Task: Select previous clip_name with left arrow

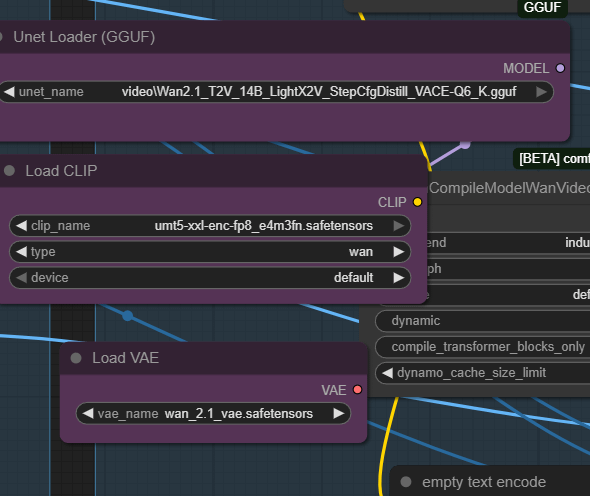Action: click(x=21, y=226)
